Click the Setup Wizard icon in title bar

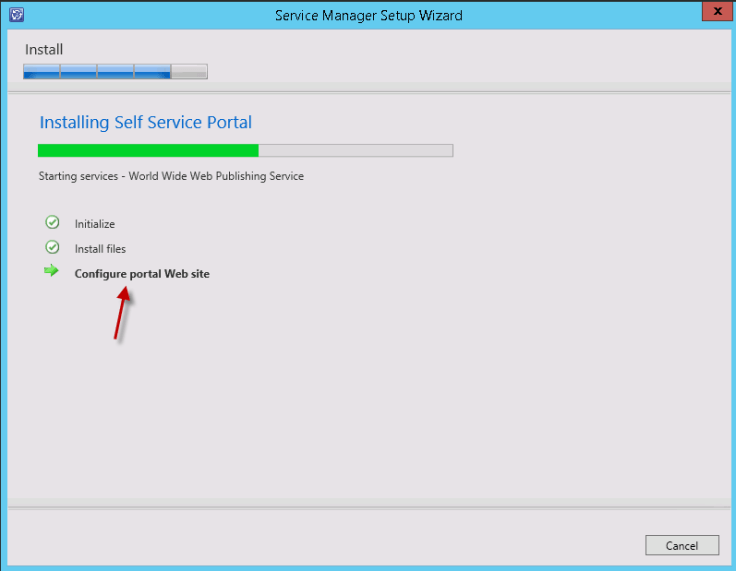tap(16, 15)
